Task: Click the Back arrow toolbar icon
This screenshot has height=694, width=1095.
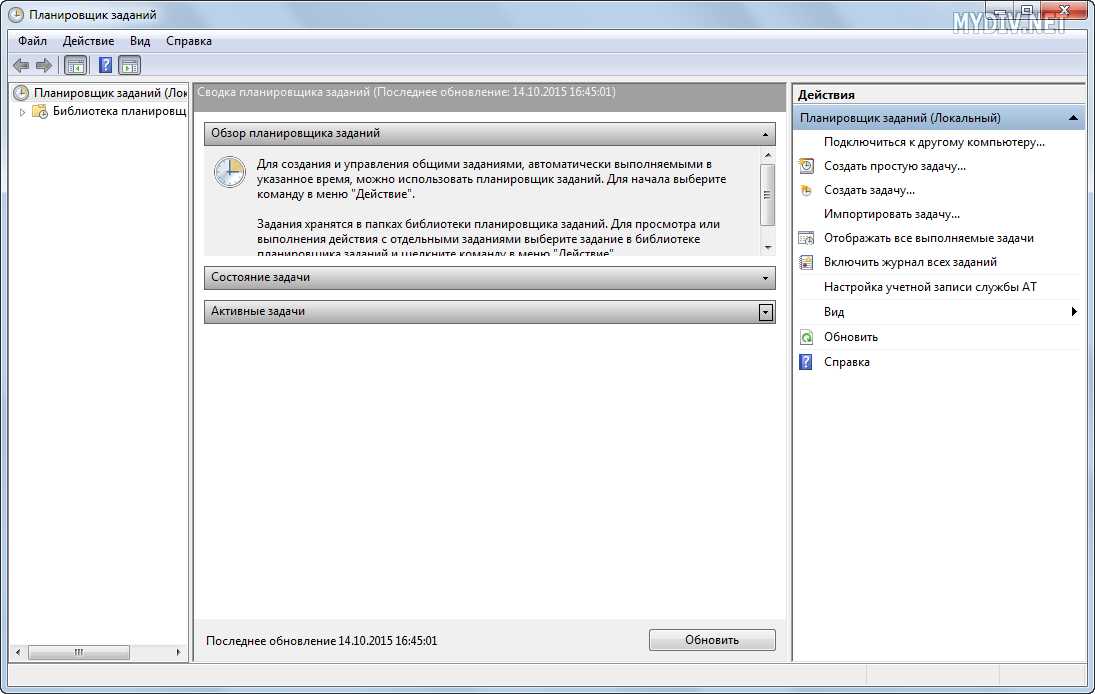Action: point(20,66)
